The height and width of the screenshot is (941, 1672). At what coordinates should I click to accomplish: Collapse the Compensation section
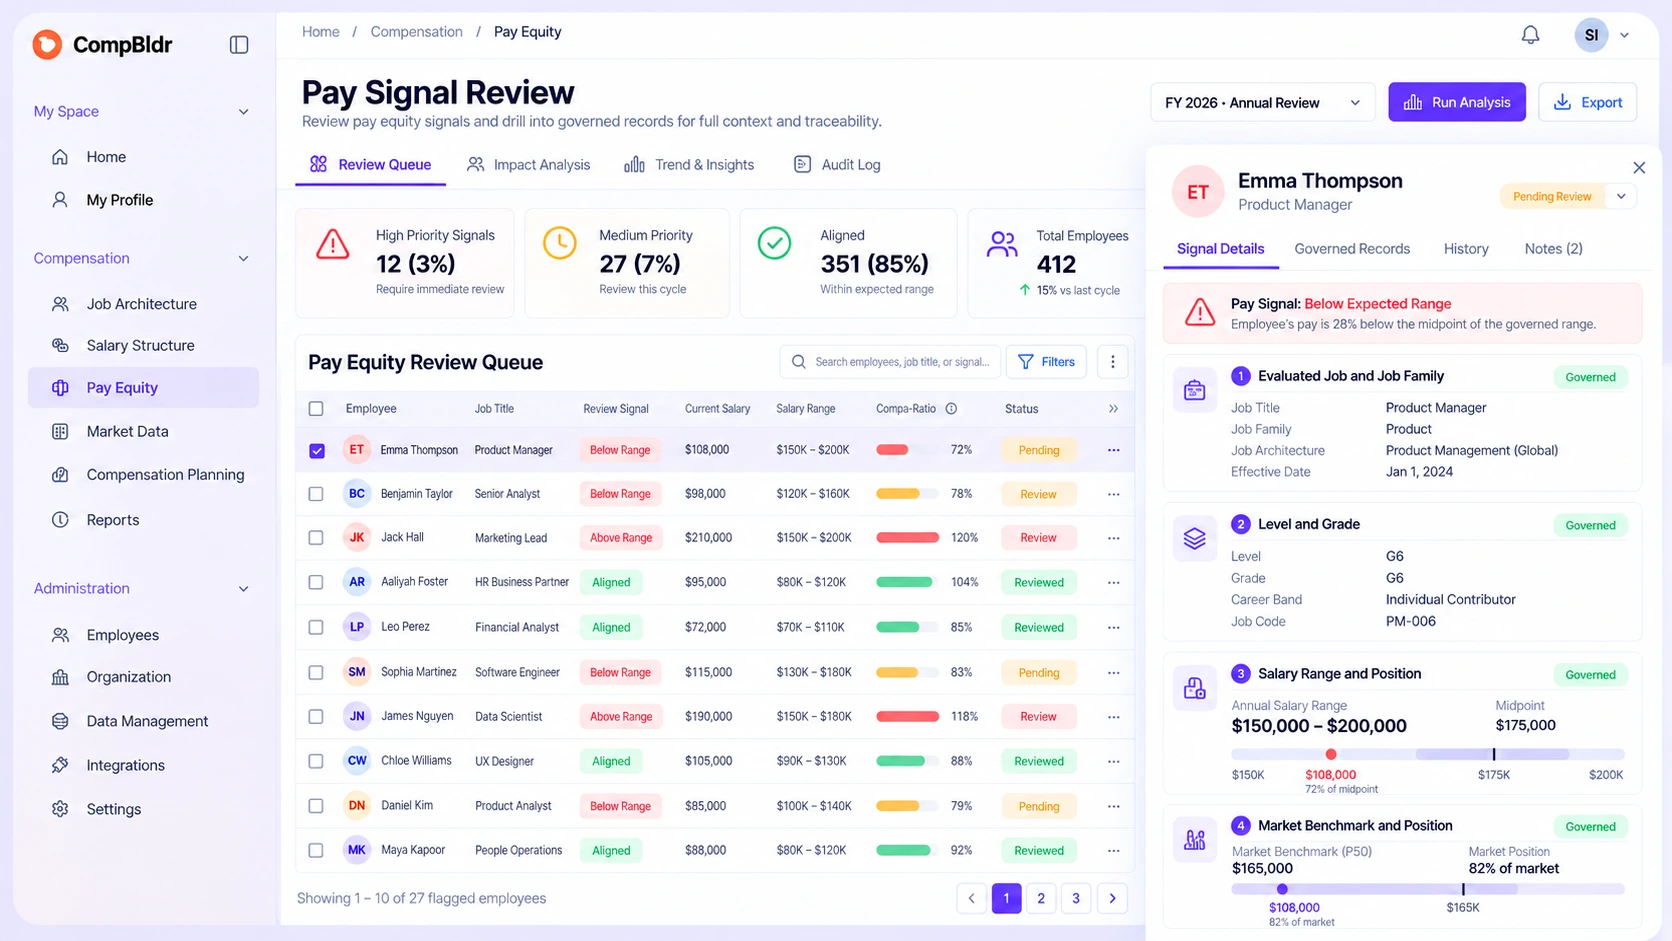click(x=243, y=259)
